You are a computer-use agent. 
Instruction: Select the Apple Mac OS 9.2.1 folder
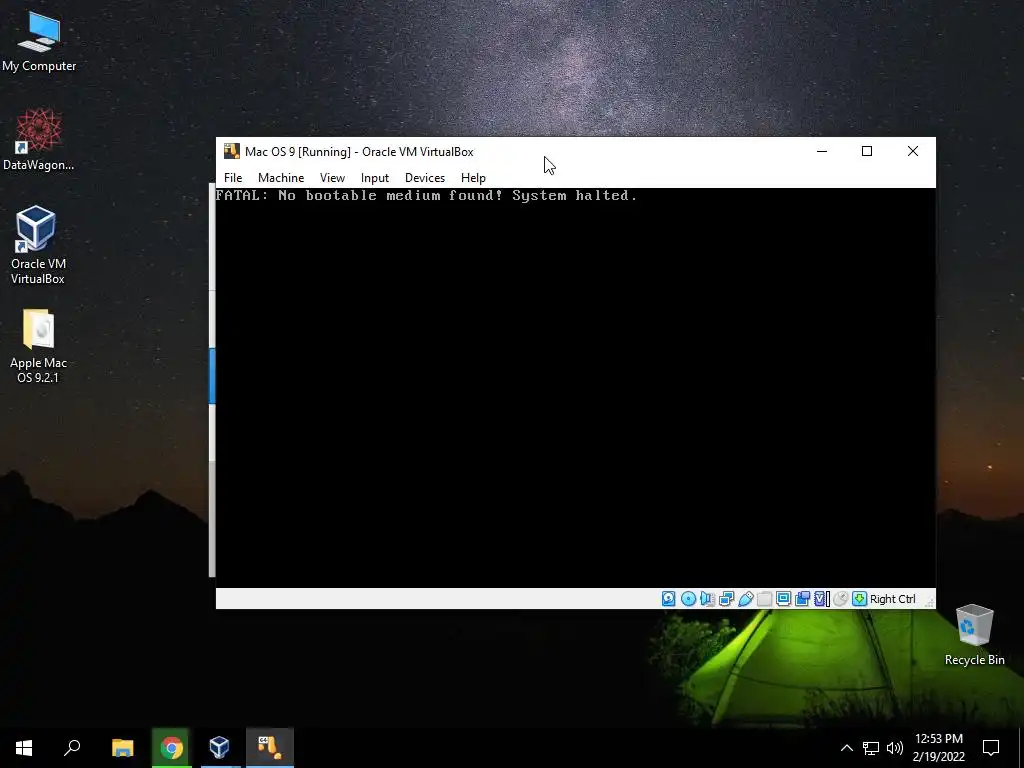38,346
